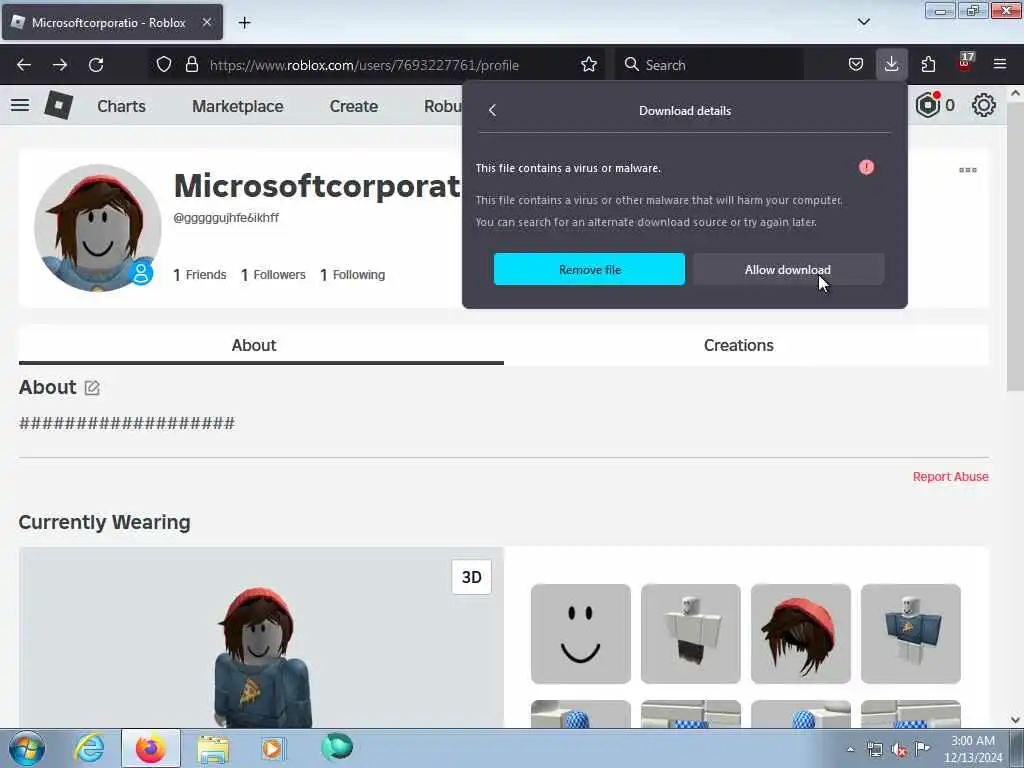This screenshot has height=768, width=1024.
Task: Open the white torso item thumbnail
Action: (x=690, y=634)
